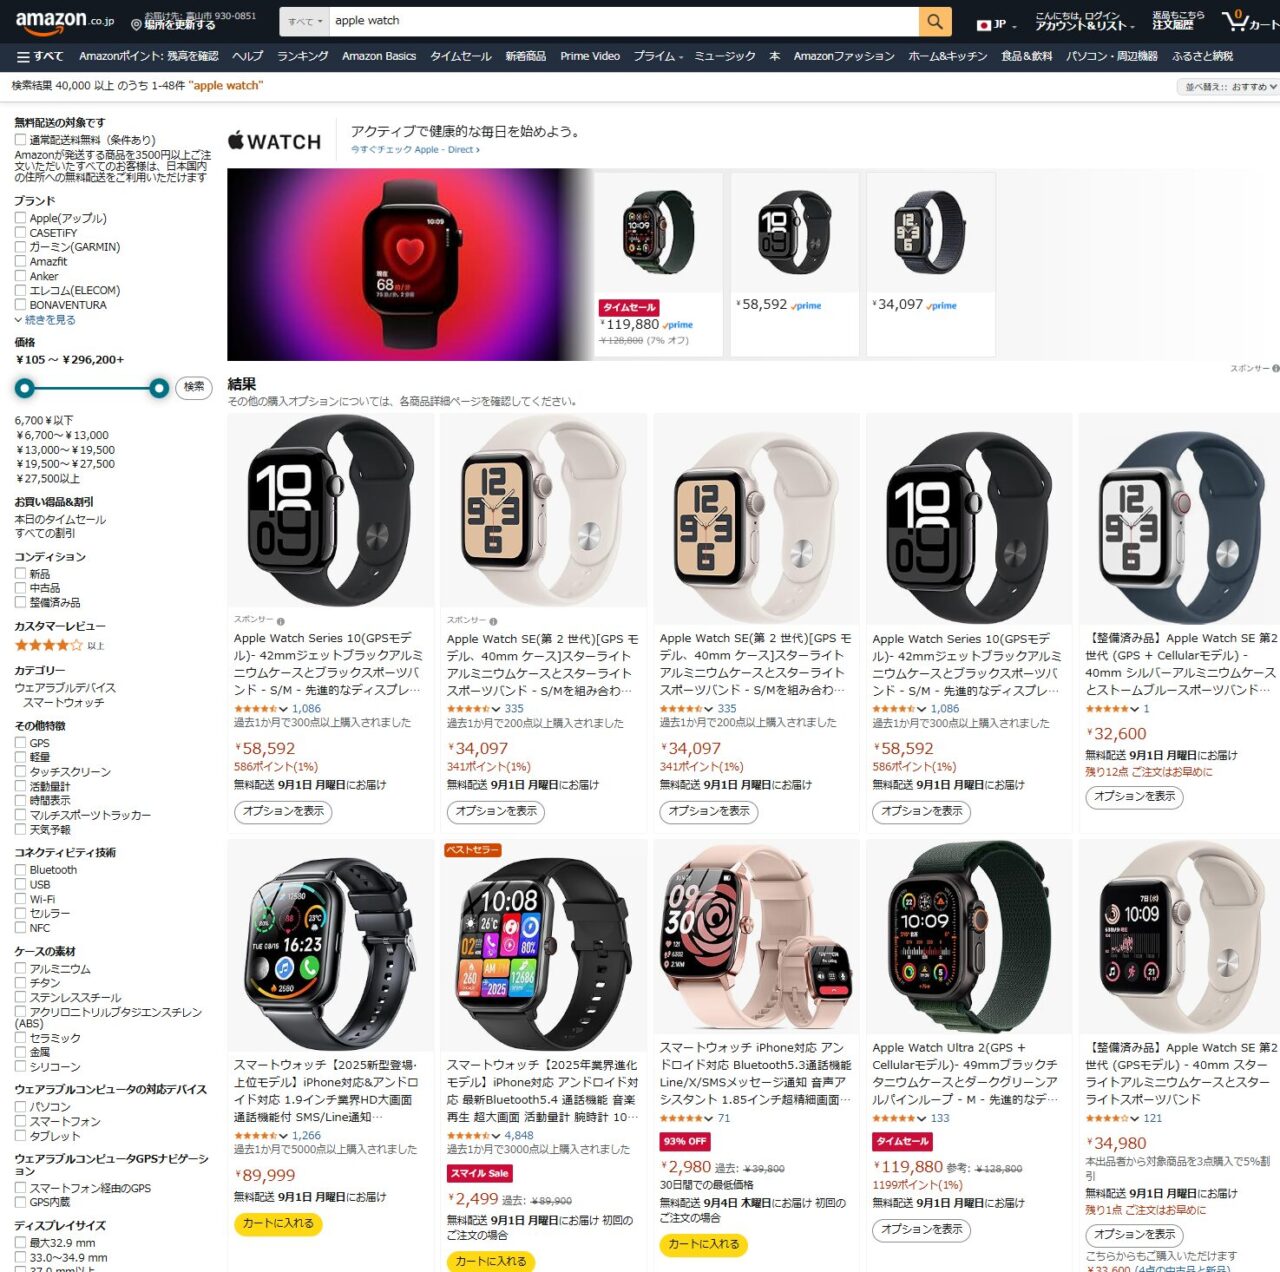Click the Amazon.co.jp logo
This screenshot has width=1280, height=1272.
pyautogui.click(x=65, y=20)
